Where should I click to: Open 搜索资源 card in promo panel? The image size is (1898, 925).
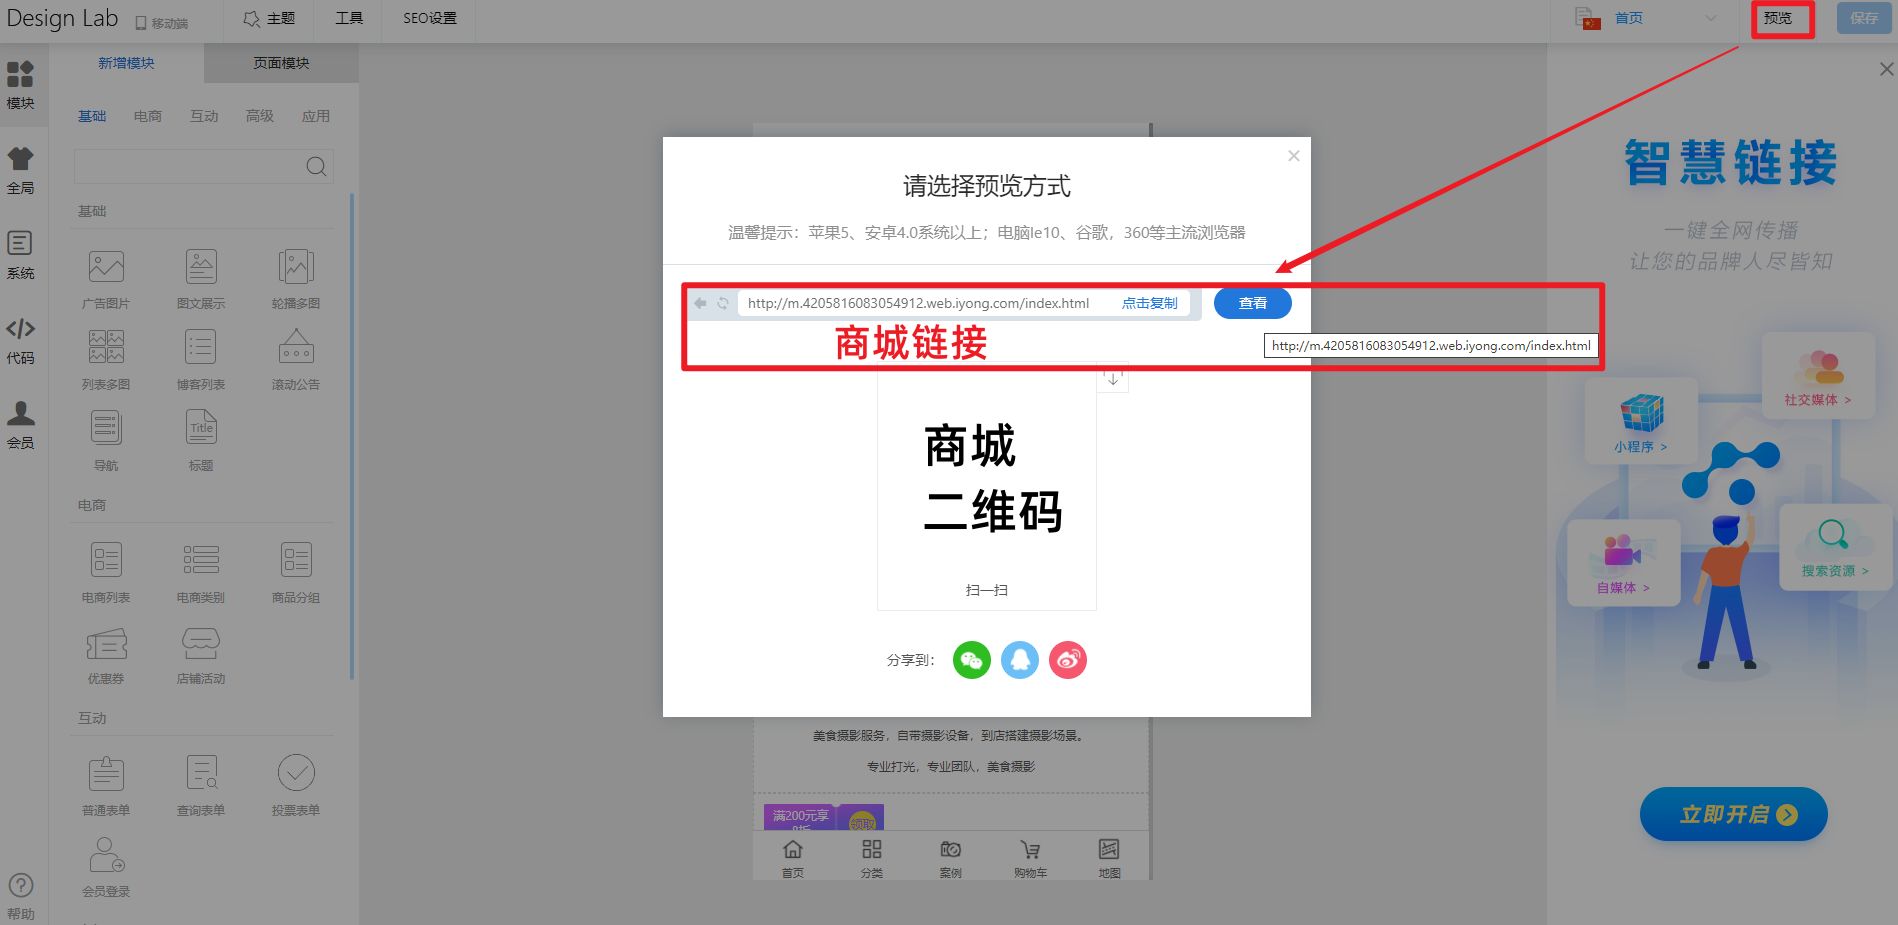(1834, 546)
